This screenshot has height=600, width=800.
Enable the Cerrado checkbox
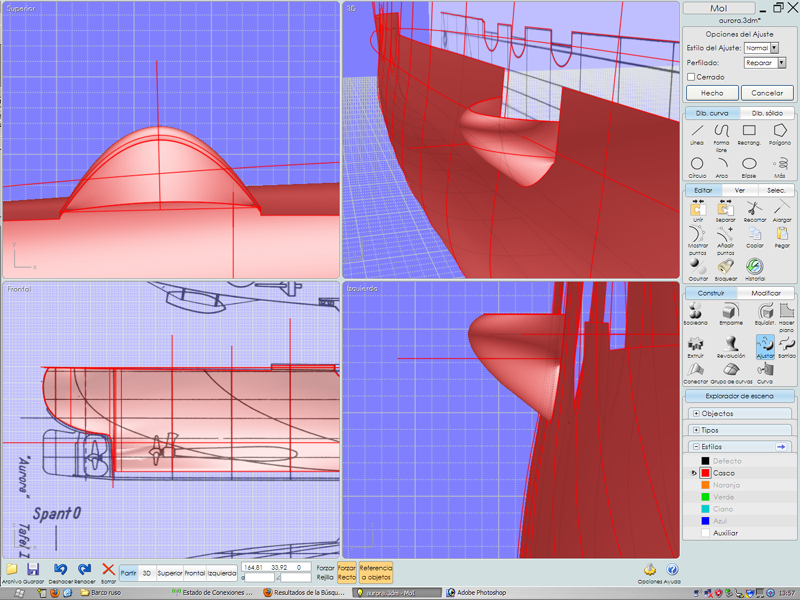(691, 77)
